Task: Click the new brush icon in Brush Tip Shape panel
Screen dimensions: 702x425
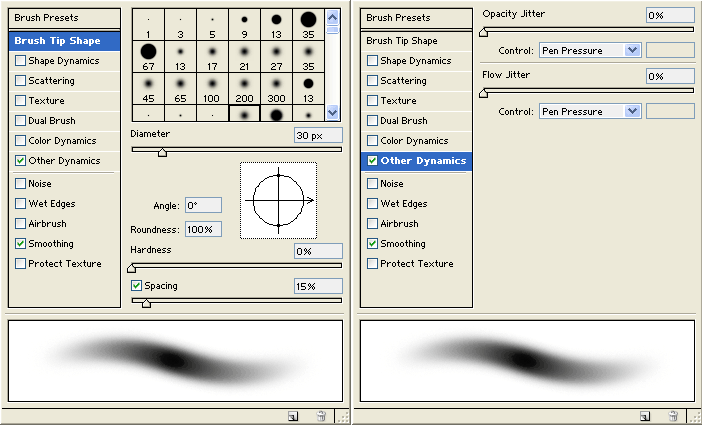Action: point(293,416)
